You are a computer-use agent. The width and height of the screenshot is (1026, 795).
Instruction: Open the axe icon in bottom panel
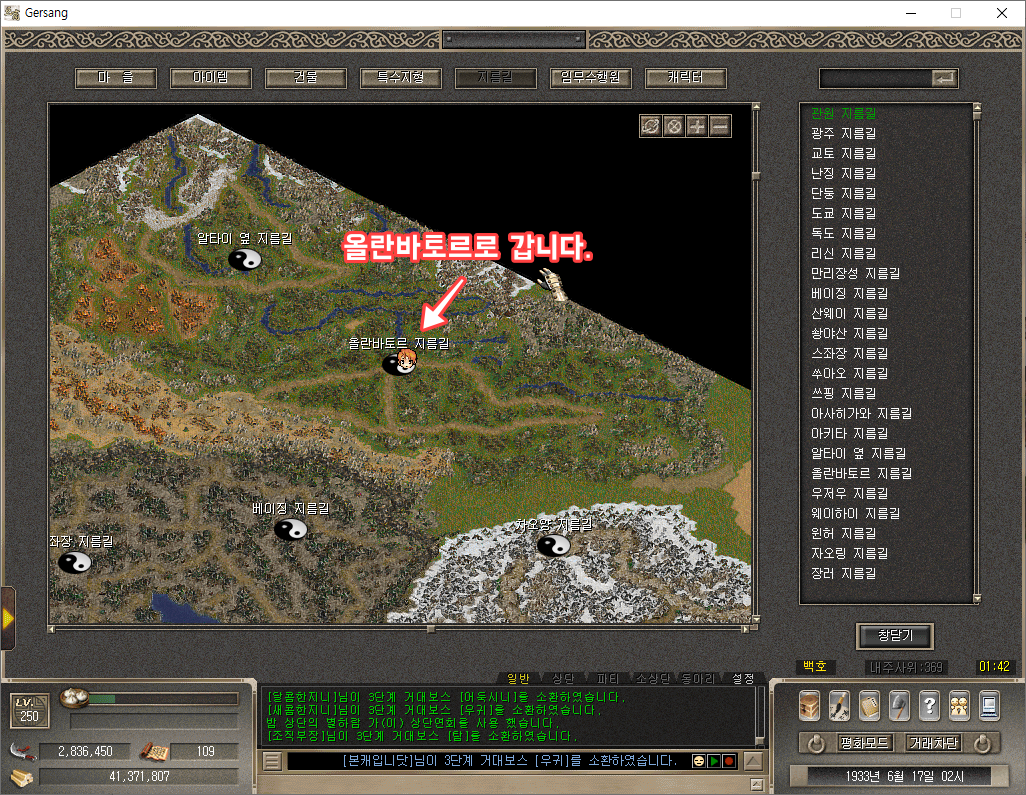pos(900,706)
